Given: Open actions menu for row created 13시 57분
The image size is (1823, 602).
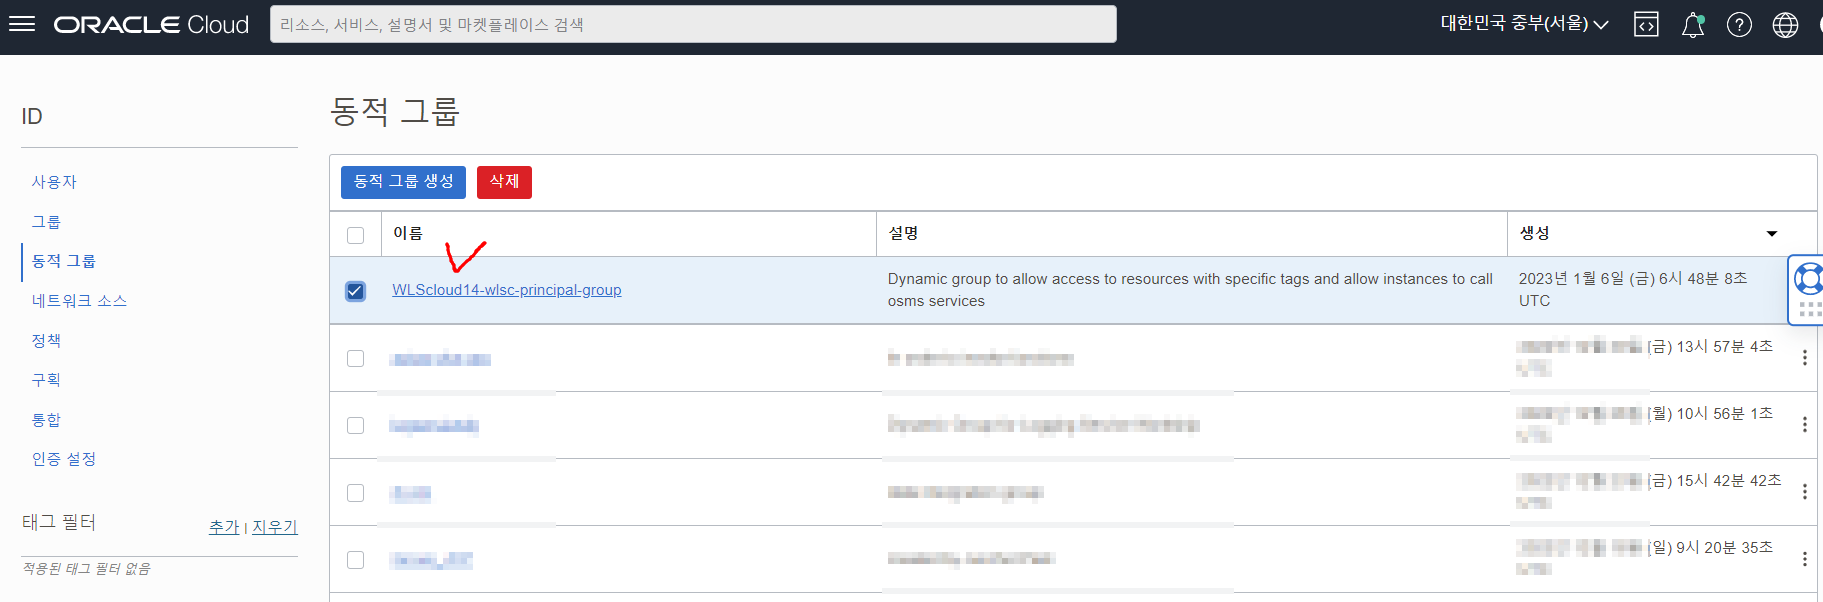Looking at the screenshot, I should pos(1805,358).
